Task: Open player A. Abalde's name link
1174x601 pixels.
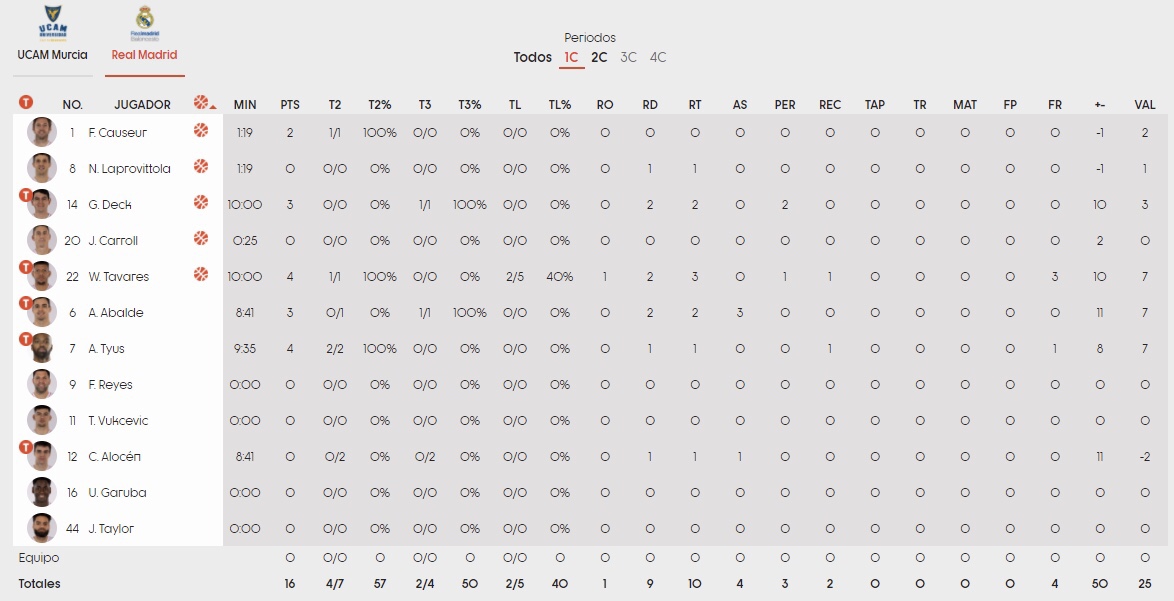Action: [116, 313]
